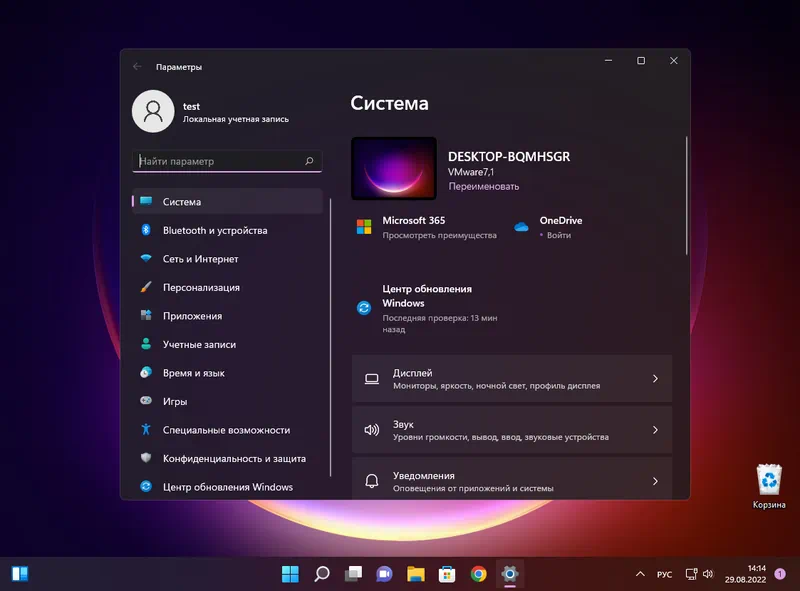Screen dimensions: 800x591
Task: Open Уведомления row chevron
Action: (x=655, y=481)
